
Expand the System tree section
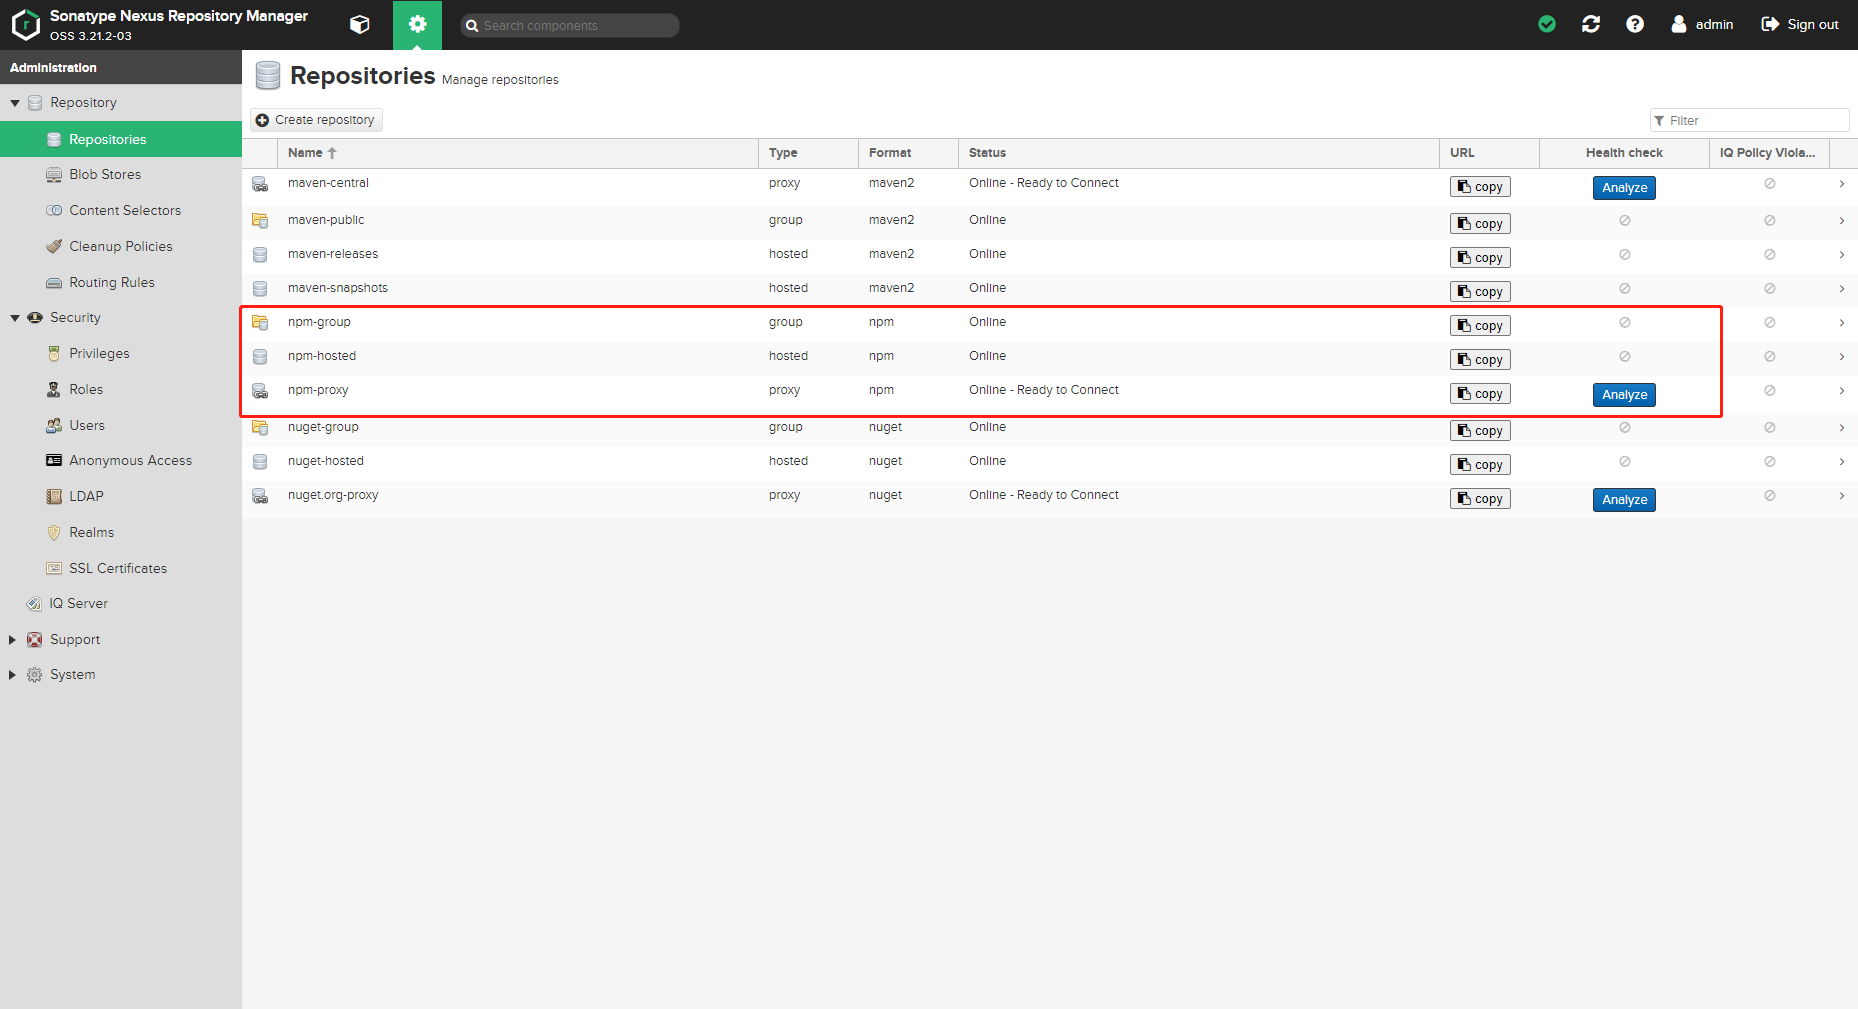tap(13, 675)
